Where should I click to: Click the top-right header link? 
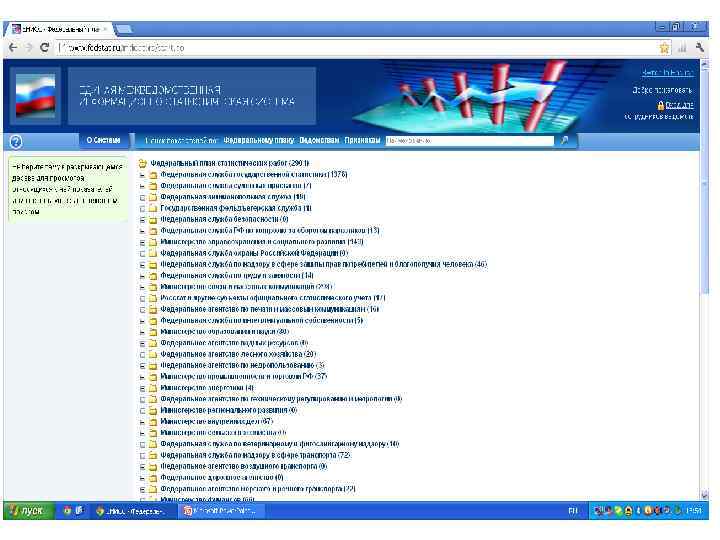tap(668, 73)
